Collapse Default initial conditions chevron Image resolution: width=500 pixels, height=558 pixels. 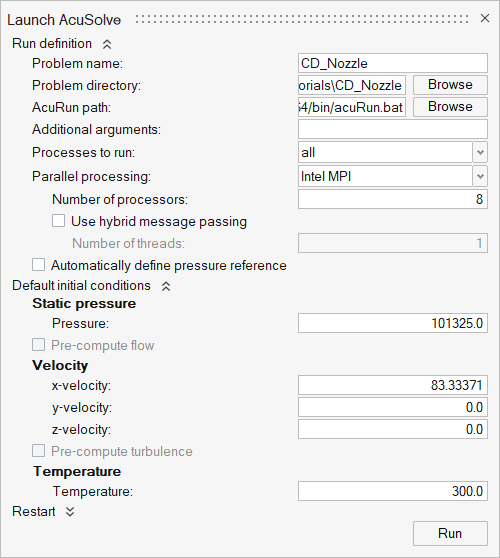pyautogui.click(x=166, y=286)
